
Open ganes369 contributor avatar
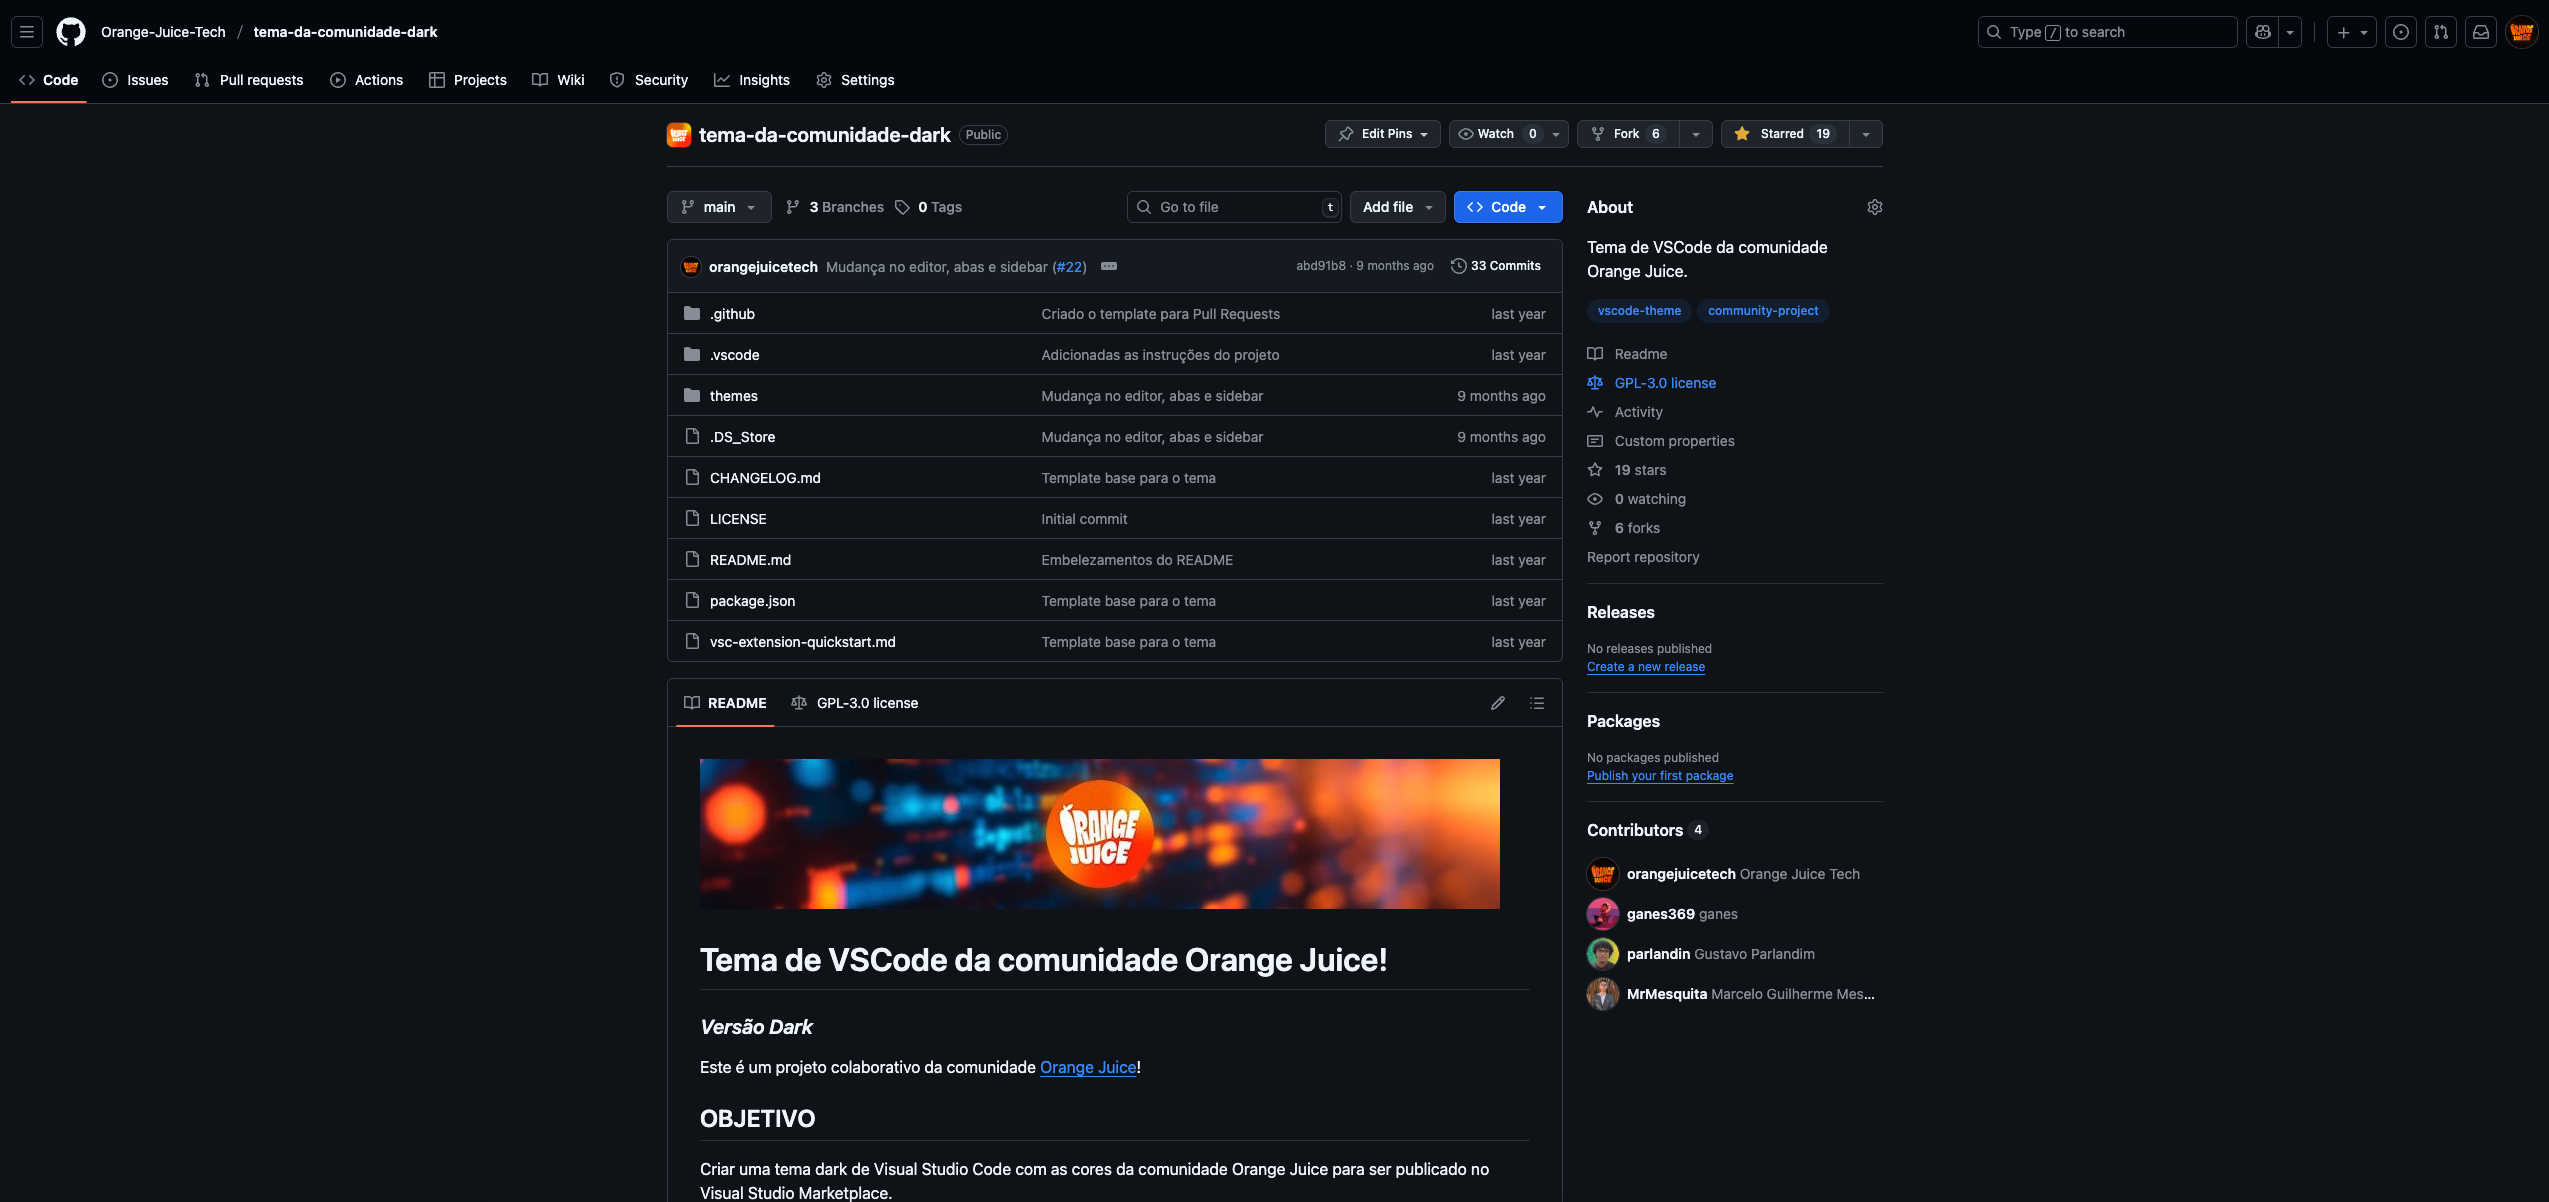[1602, 914]
